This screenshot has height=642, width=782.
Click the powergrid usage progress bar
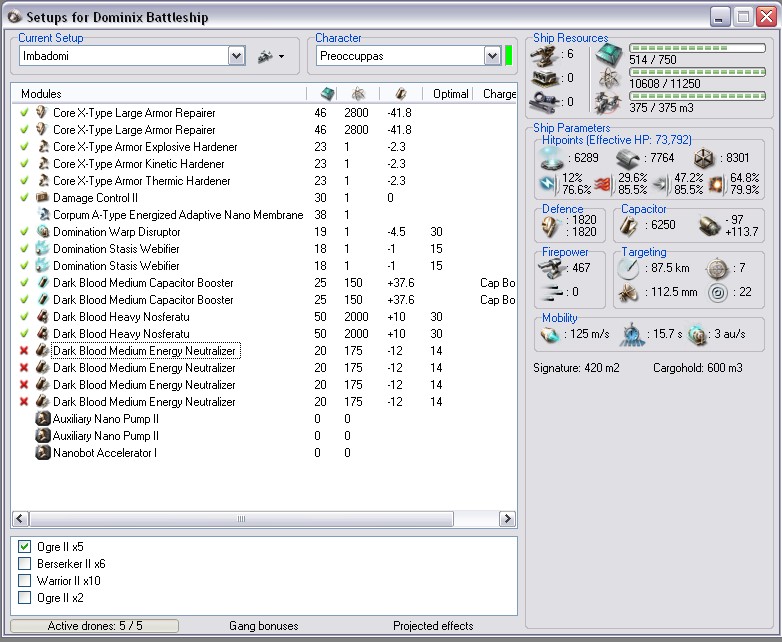click(x=697, y=72)
